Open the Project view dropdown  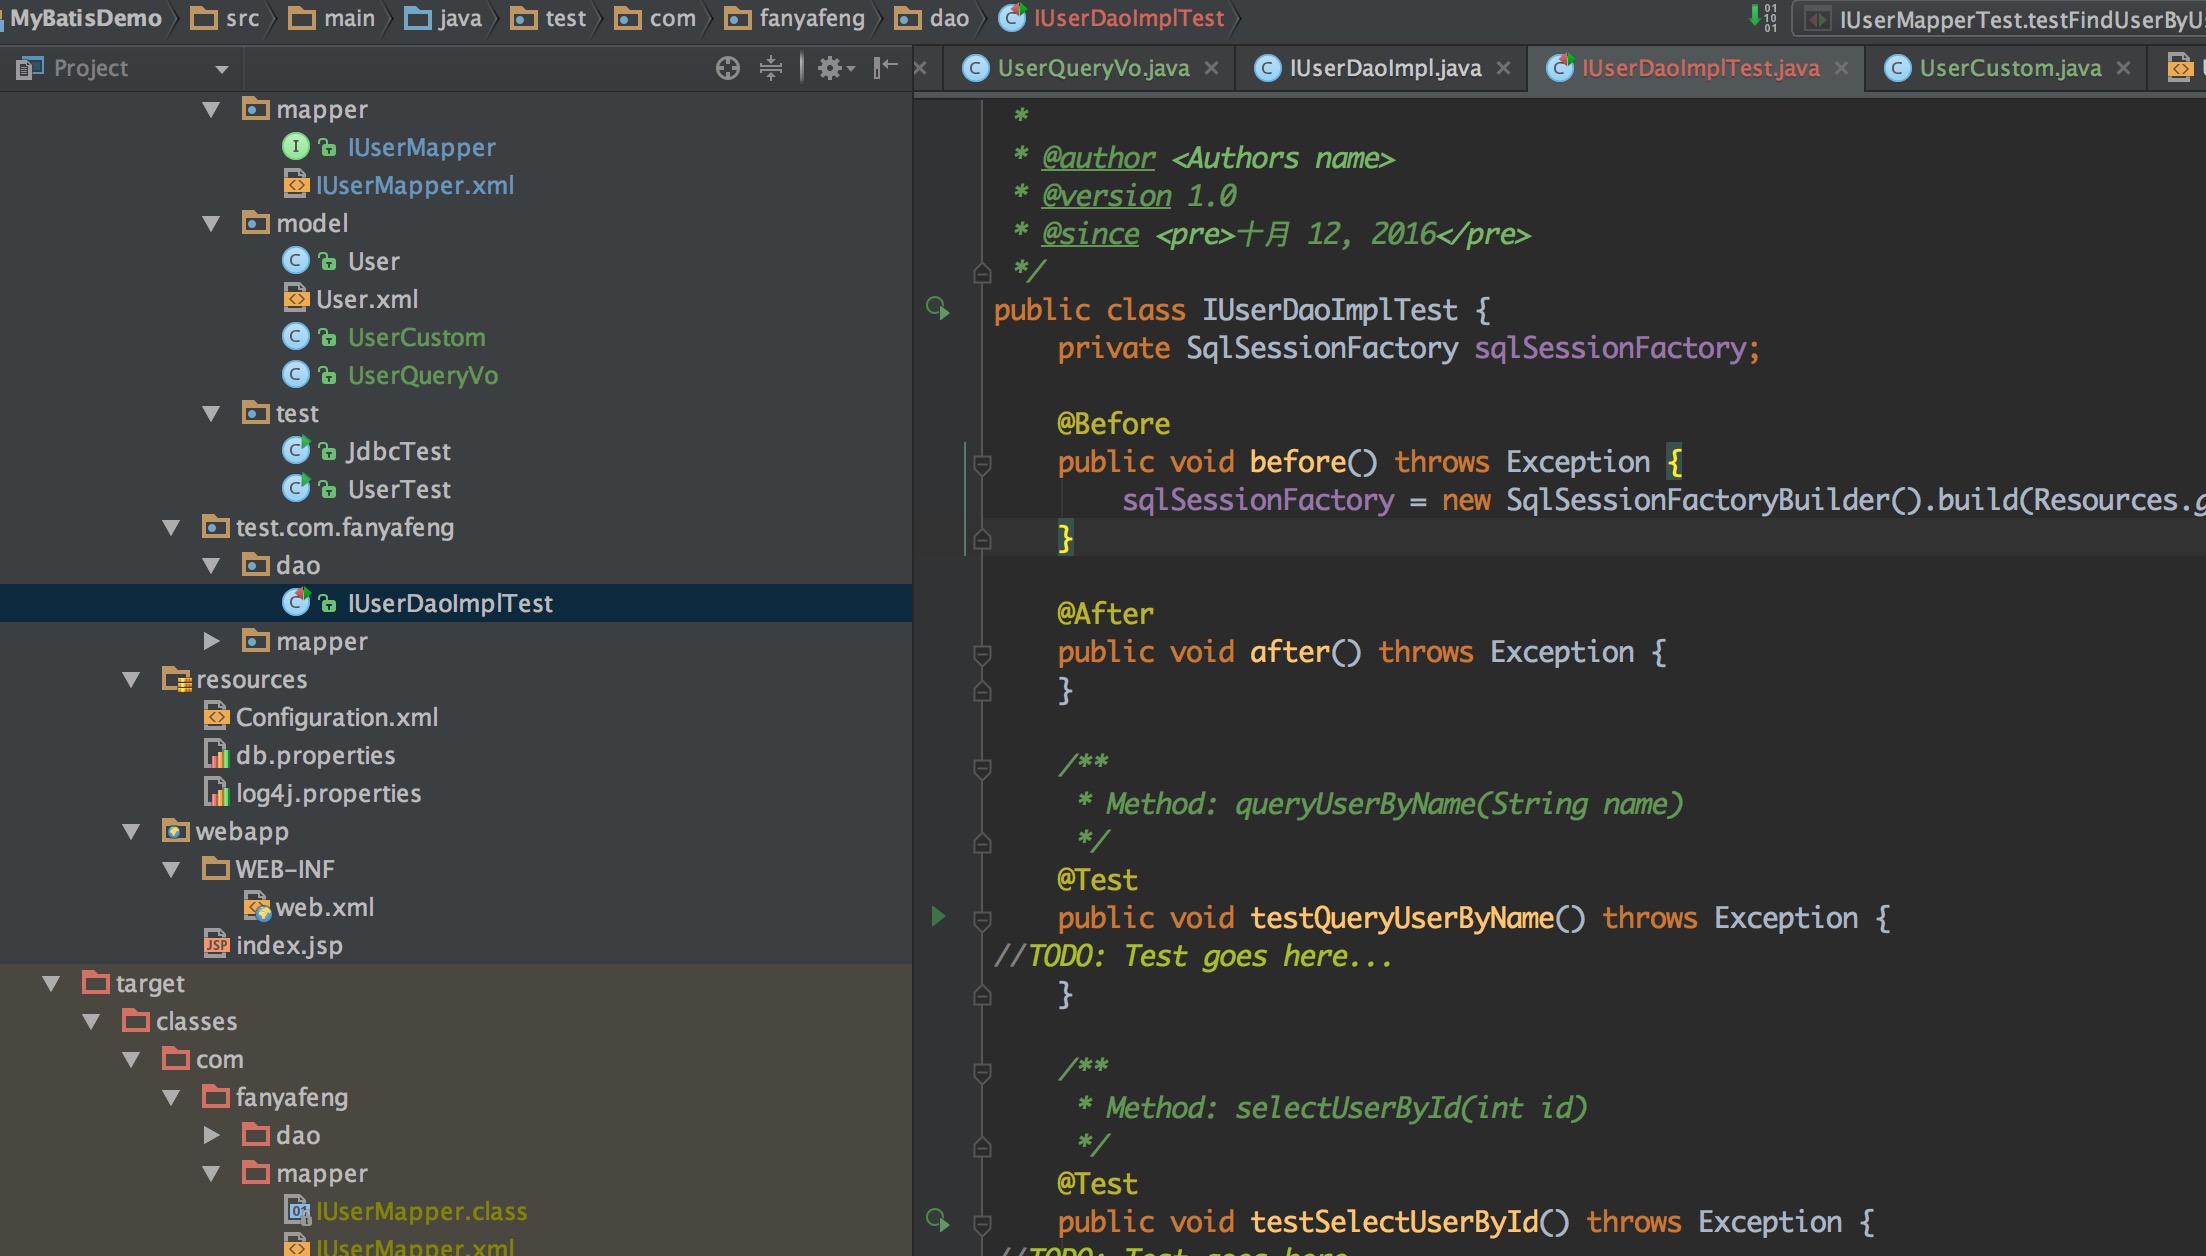(222, 69)
